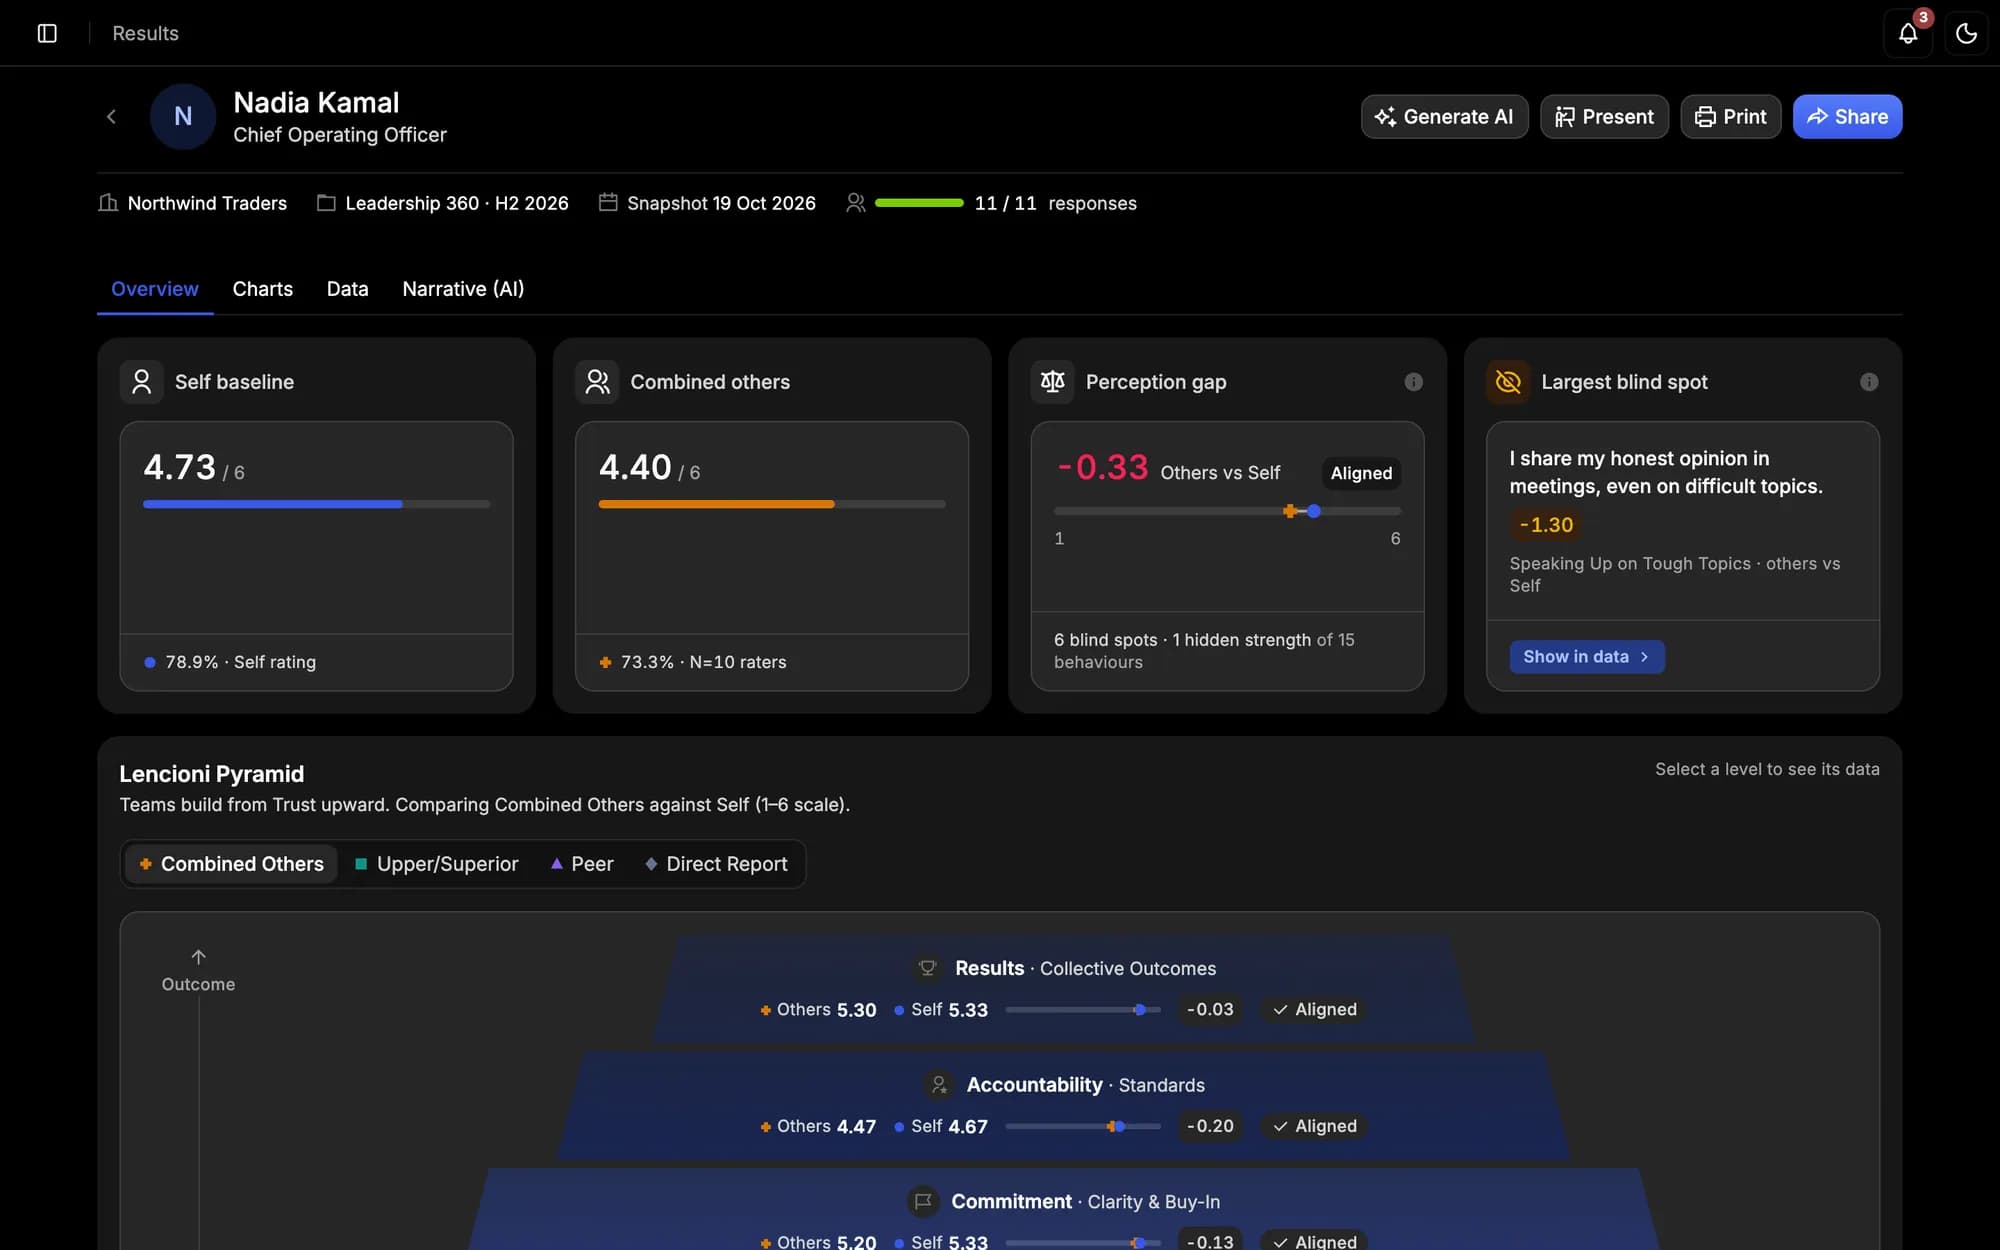This screenshot has height=1250, width=2000.
Task: Select the Peer rater filter
Action: coord(582,864)
